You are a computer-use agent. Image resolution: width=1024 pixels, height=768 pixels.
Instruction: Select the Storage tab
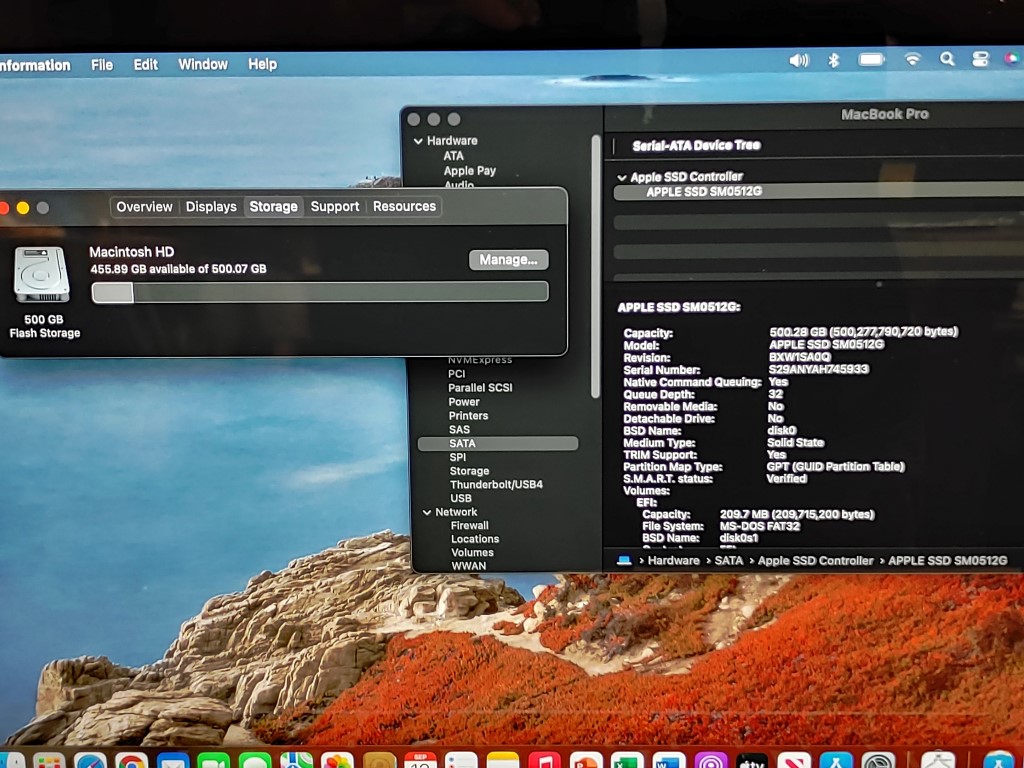273,206
